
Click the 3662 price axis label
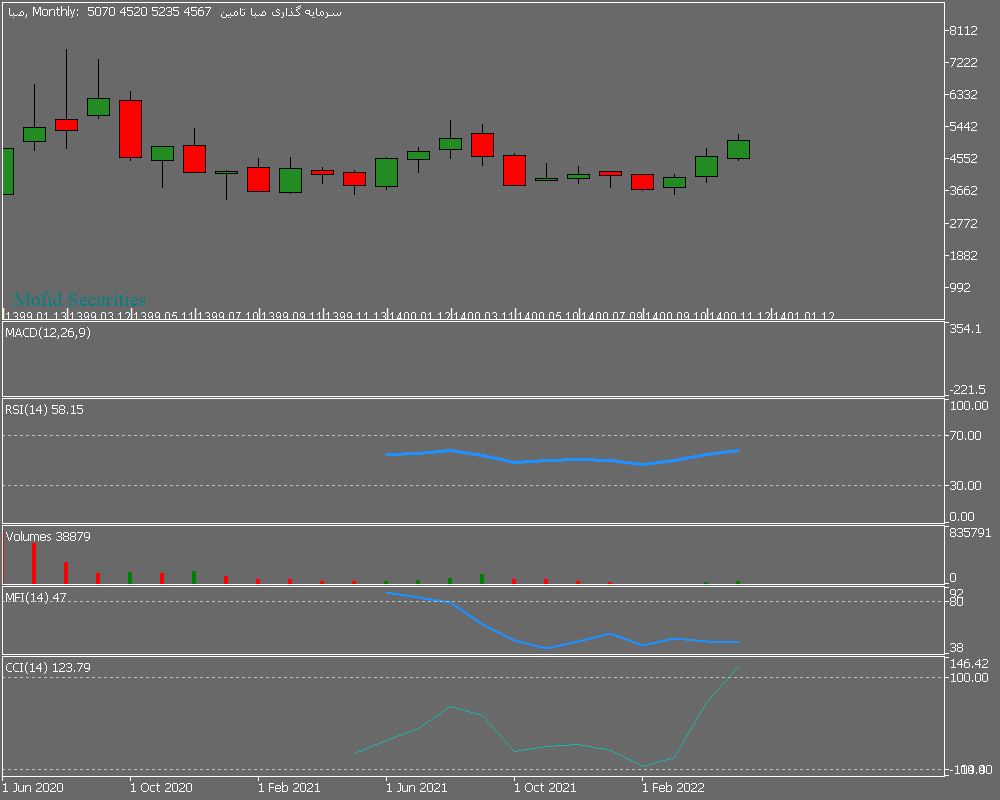(964, 190)
